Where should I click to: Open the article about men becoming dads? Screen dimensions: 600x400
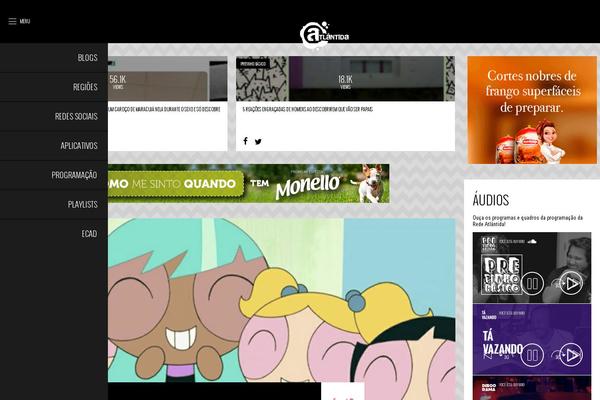pyautogui.click(x=307, y=108)
